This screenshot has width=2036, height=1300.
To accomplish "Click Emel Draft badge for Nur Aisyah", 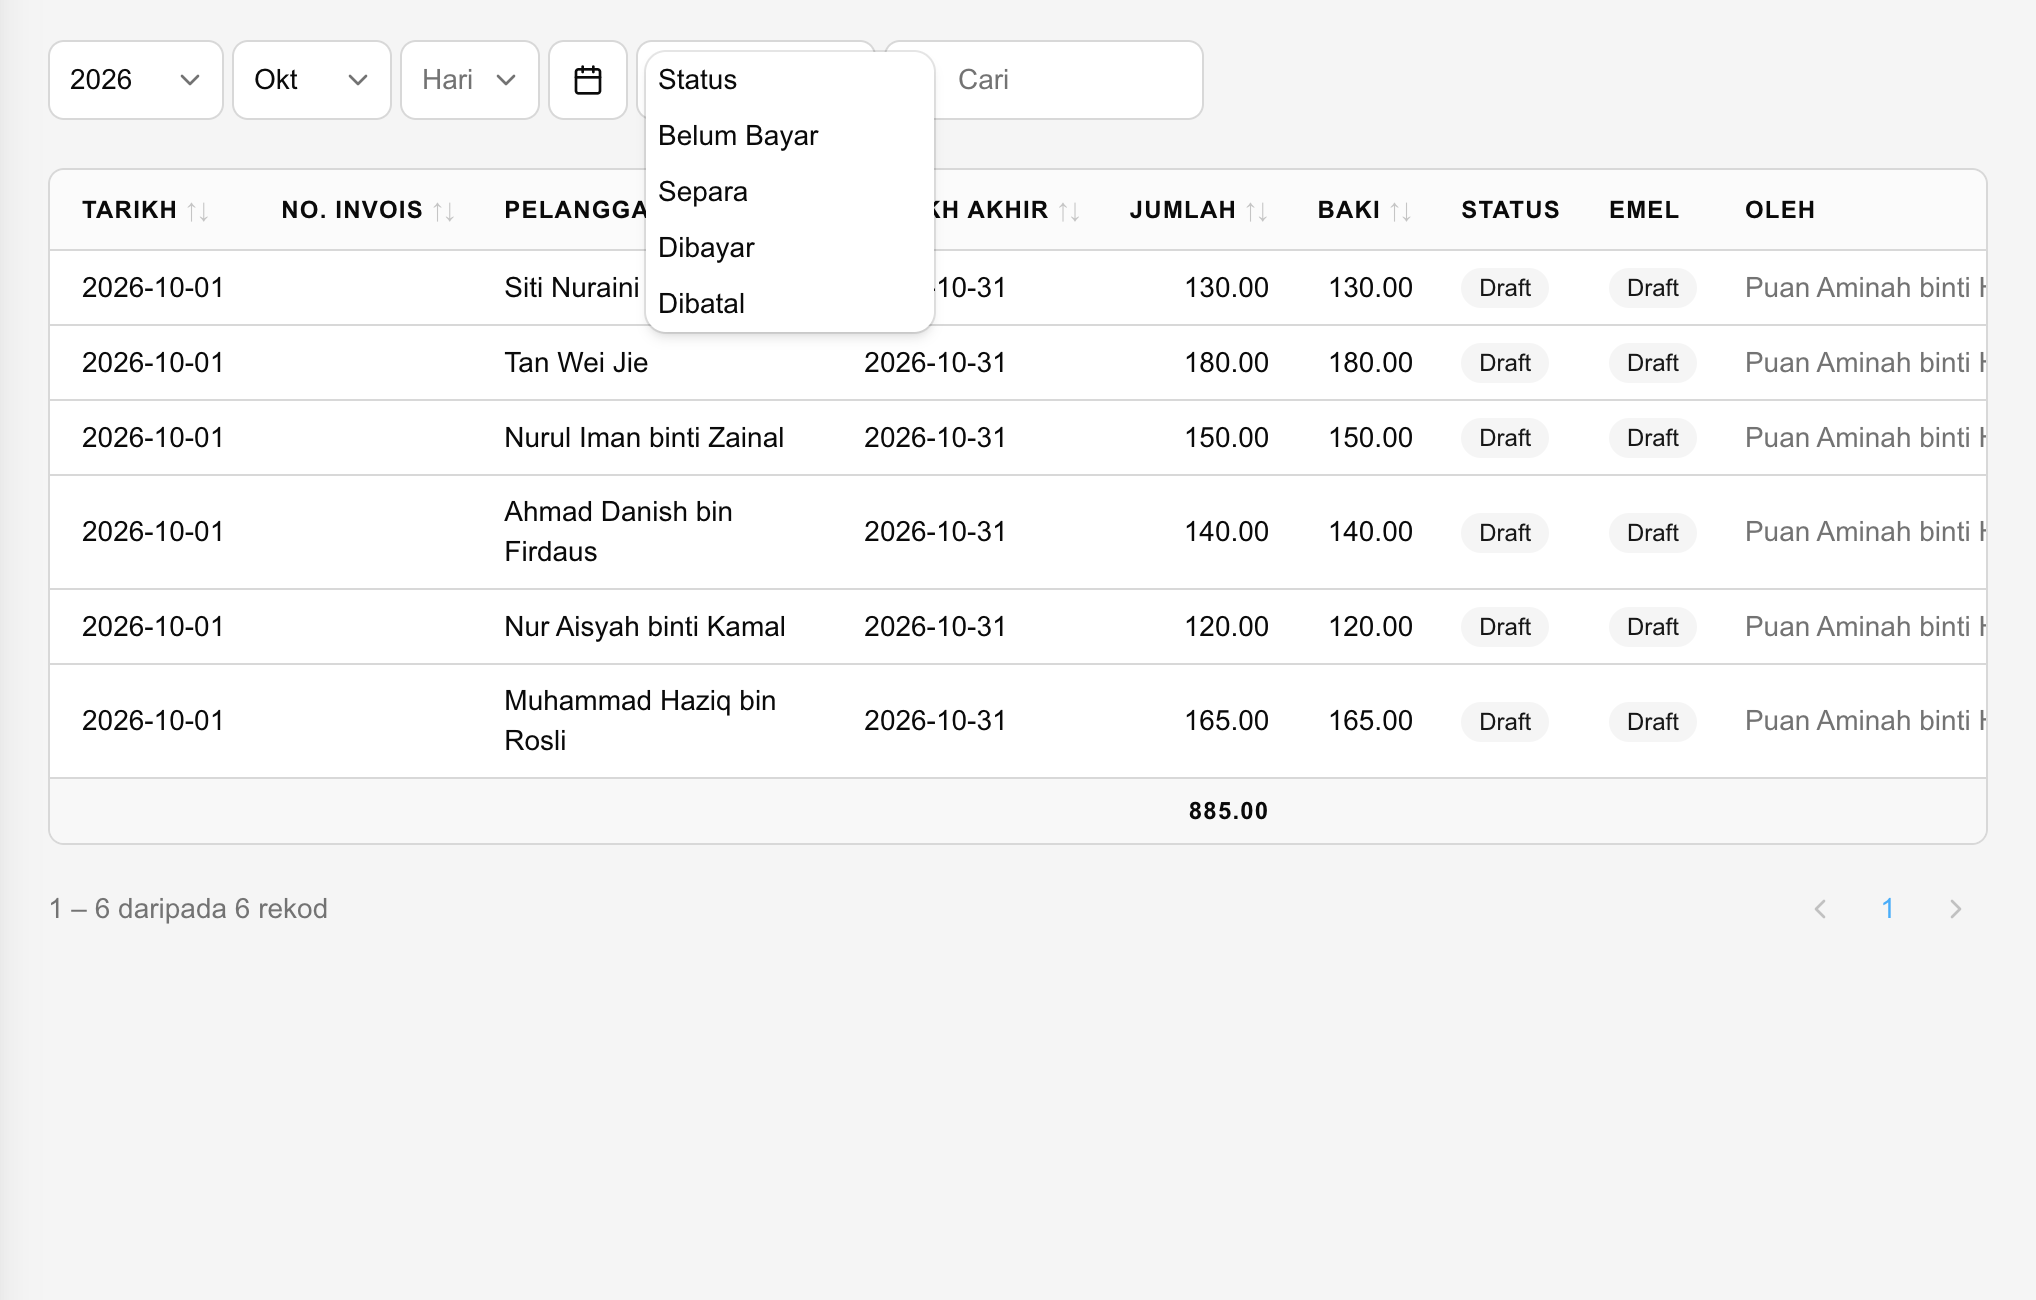I will click(x=1653, y=627).
